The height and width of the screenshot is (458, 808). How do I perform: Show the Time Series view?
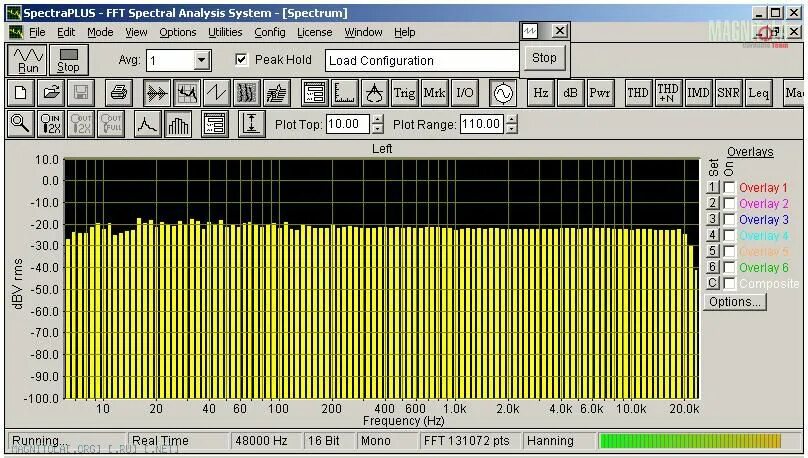(157, 93)
